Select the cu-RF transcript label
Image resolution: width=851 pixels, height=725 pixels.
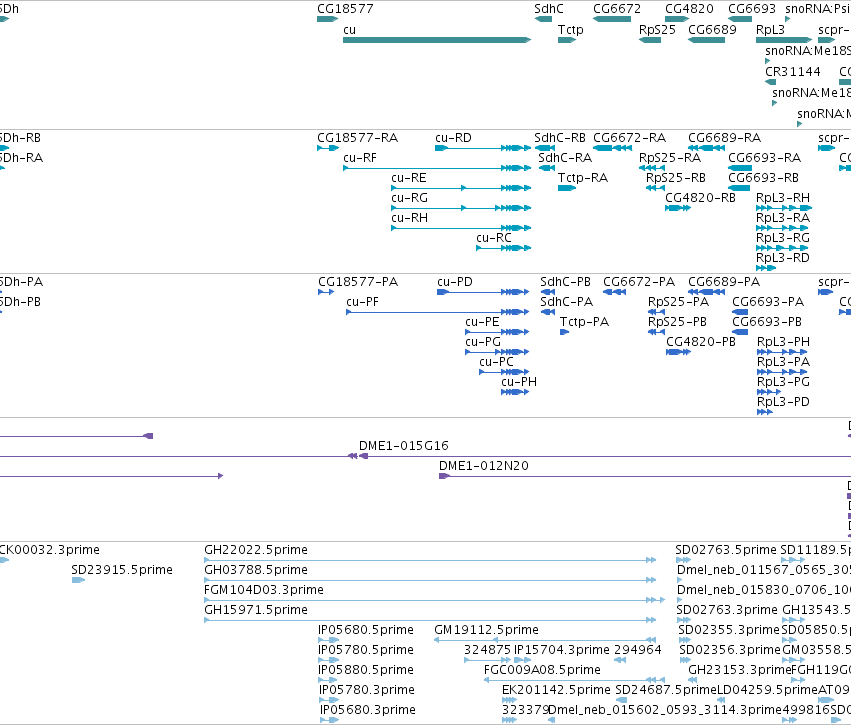pyautogui.click(x=360, y=158)
